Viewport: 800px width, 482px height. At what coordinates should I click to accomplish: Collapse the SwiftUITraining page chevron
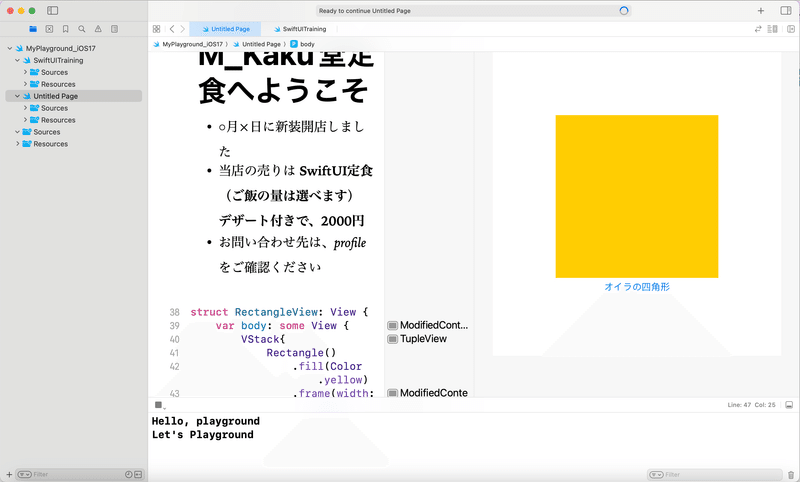pyautogui.click(x=17, y=60)
